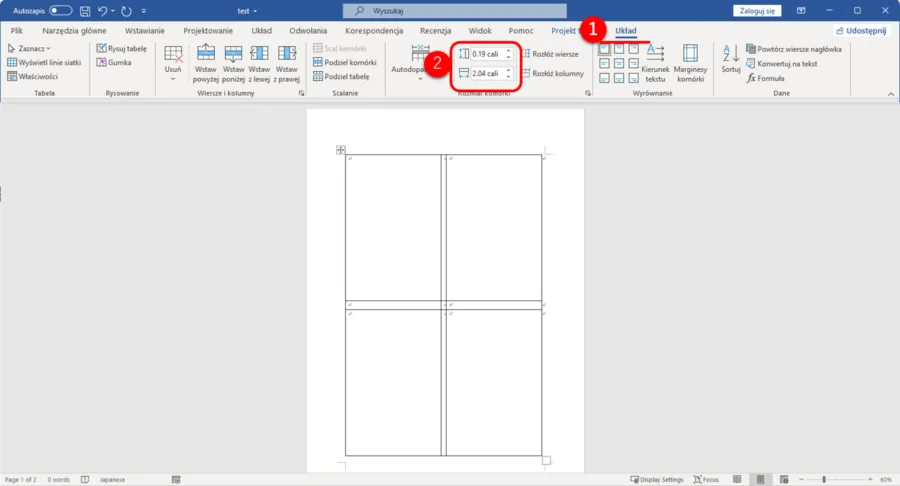
Task: Collapse the ribbon with the chevron
Action: coord(891,93)
